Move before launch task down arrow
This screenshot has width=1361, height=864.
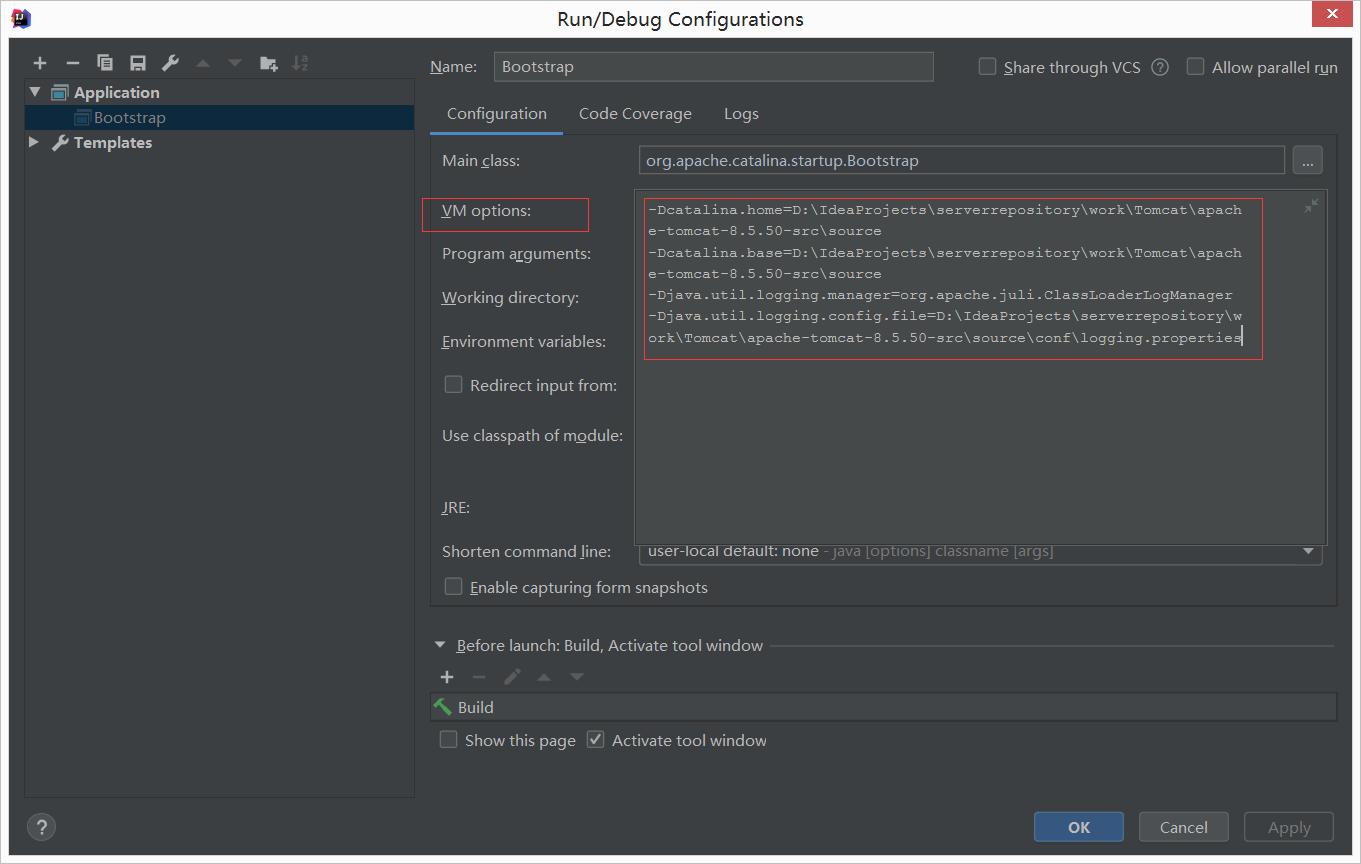coord(577,677)
